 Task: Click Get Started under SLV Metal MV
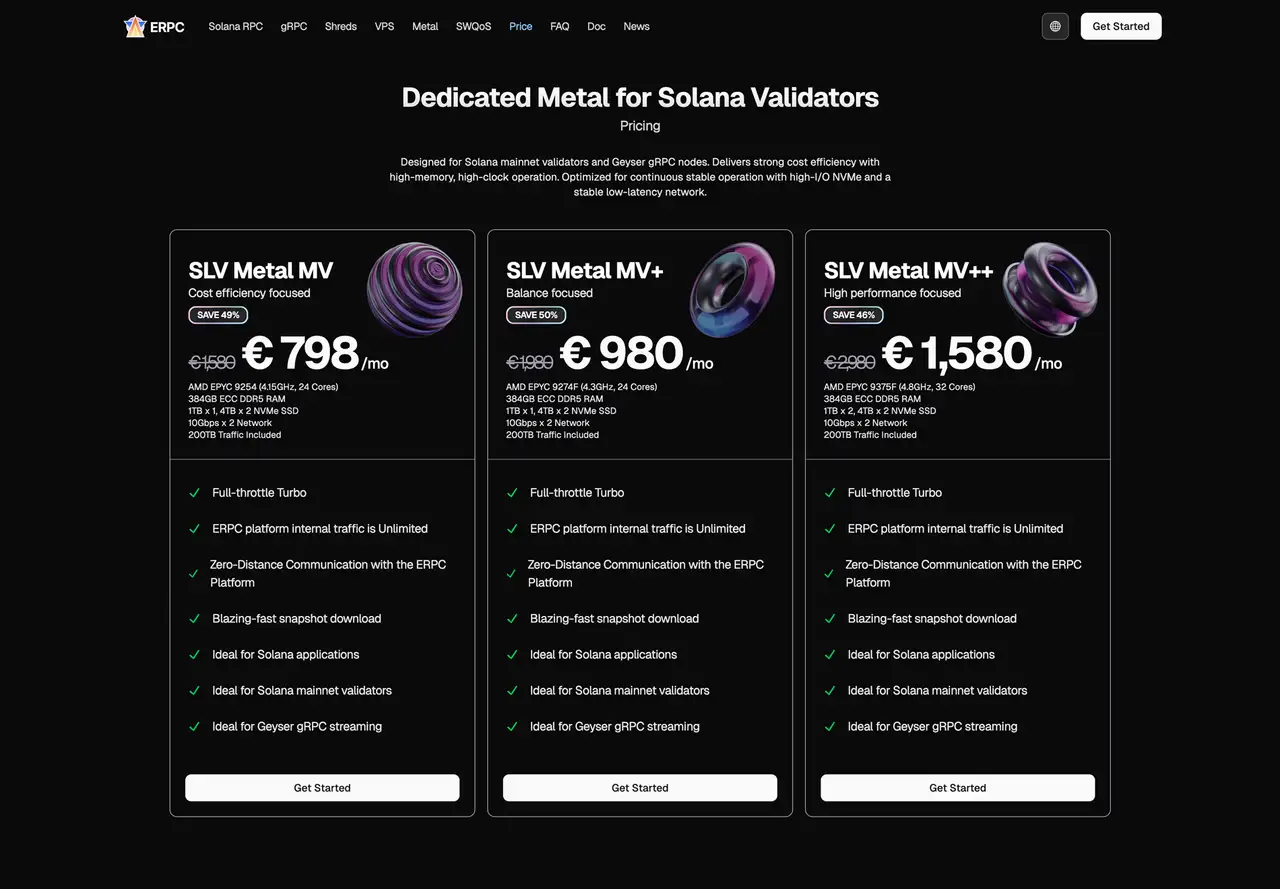321,787
